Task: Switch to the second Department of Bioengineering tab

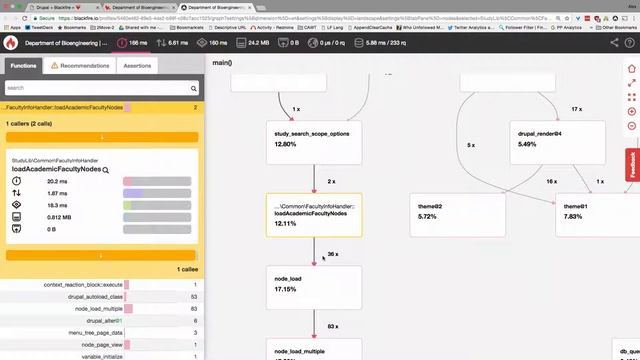Action: 140,7
